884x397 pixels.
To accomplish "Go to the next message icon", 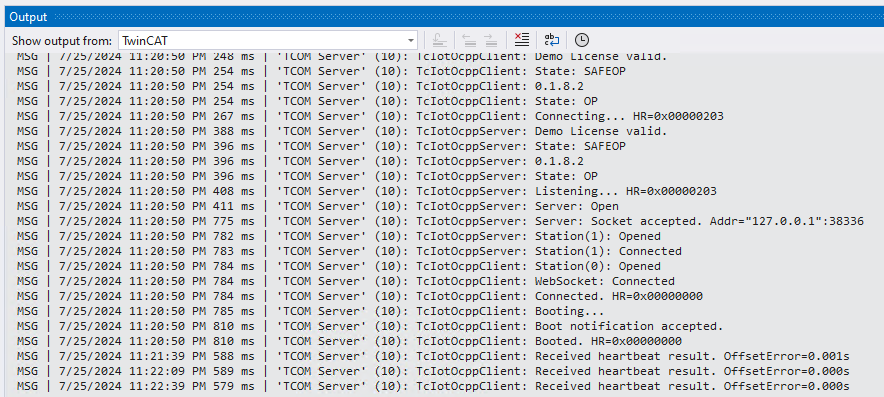I will coord(490,40).
